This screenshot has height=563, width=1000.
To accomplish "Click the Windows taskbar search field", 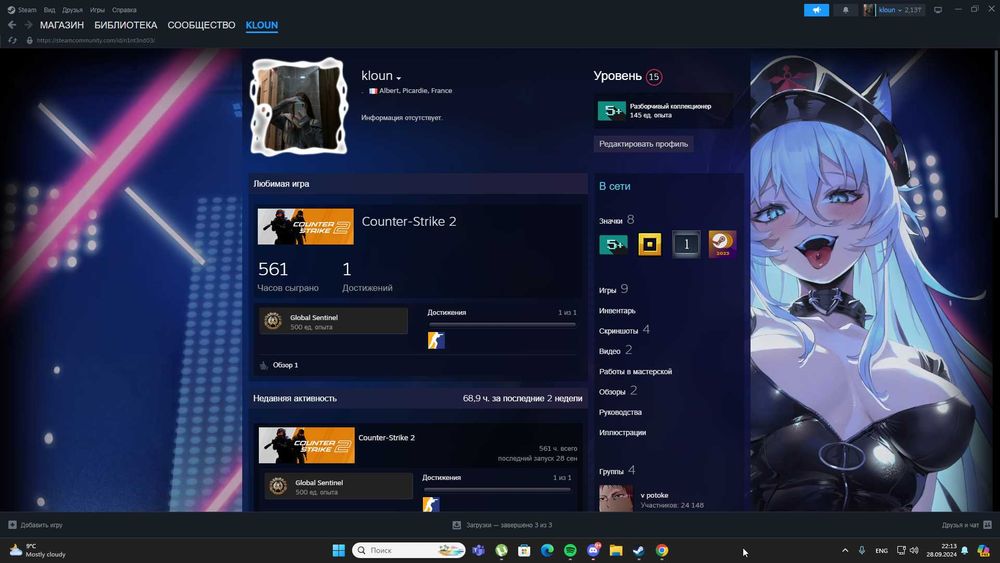I will click(408, 550).
